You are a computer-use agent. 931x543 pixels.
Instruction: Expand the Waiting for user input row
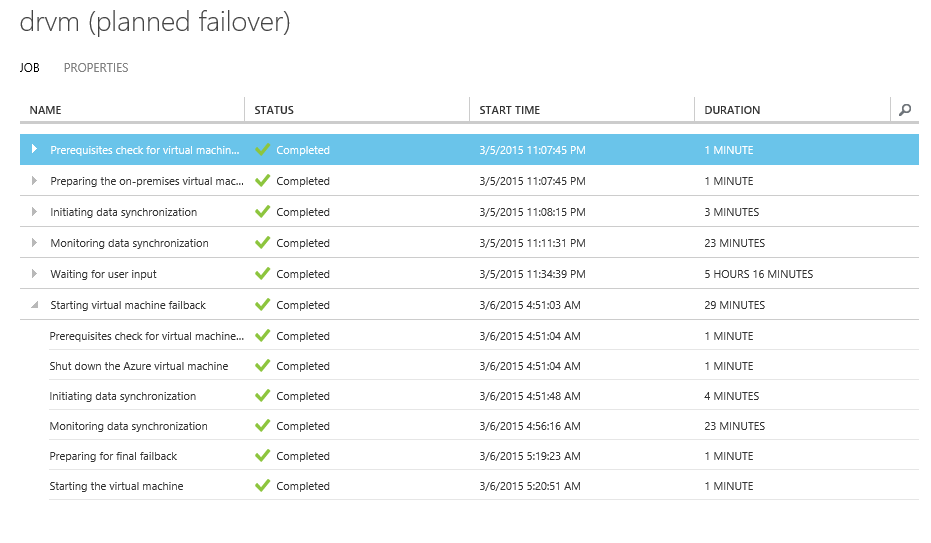click(x=34, y=274)
